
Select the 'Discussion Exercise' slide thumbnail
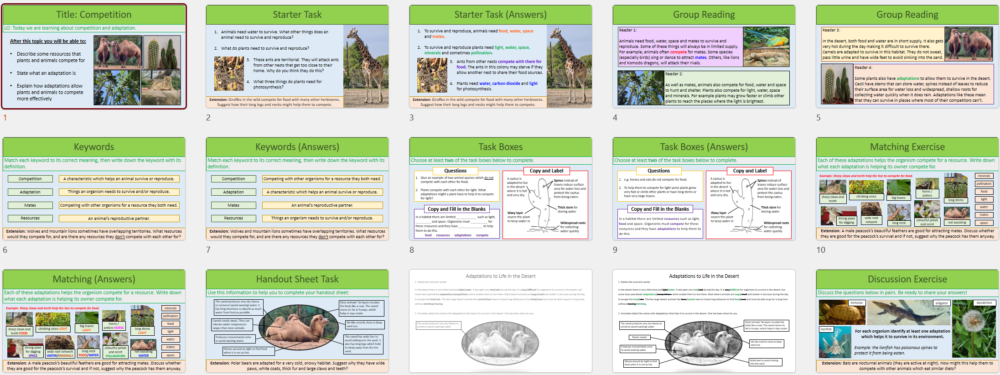[x=908, y=321]
